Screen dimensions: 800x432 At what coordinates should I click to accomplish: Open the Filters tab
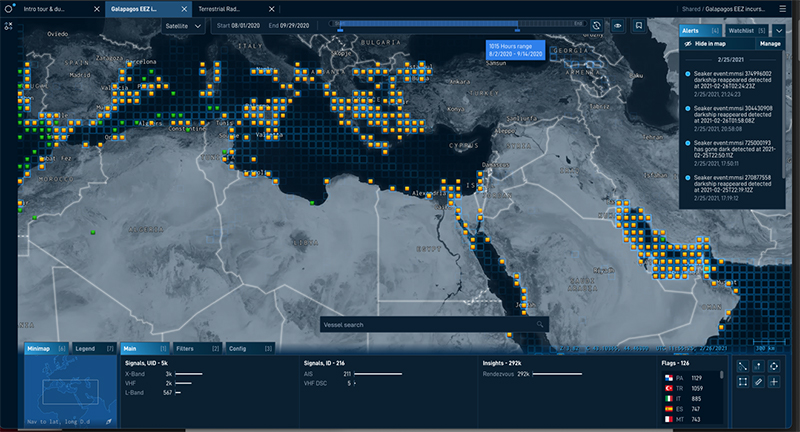point(197,348)
